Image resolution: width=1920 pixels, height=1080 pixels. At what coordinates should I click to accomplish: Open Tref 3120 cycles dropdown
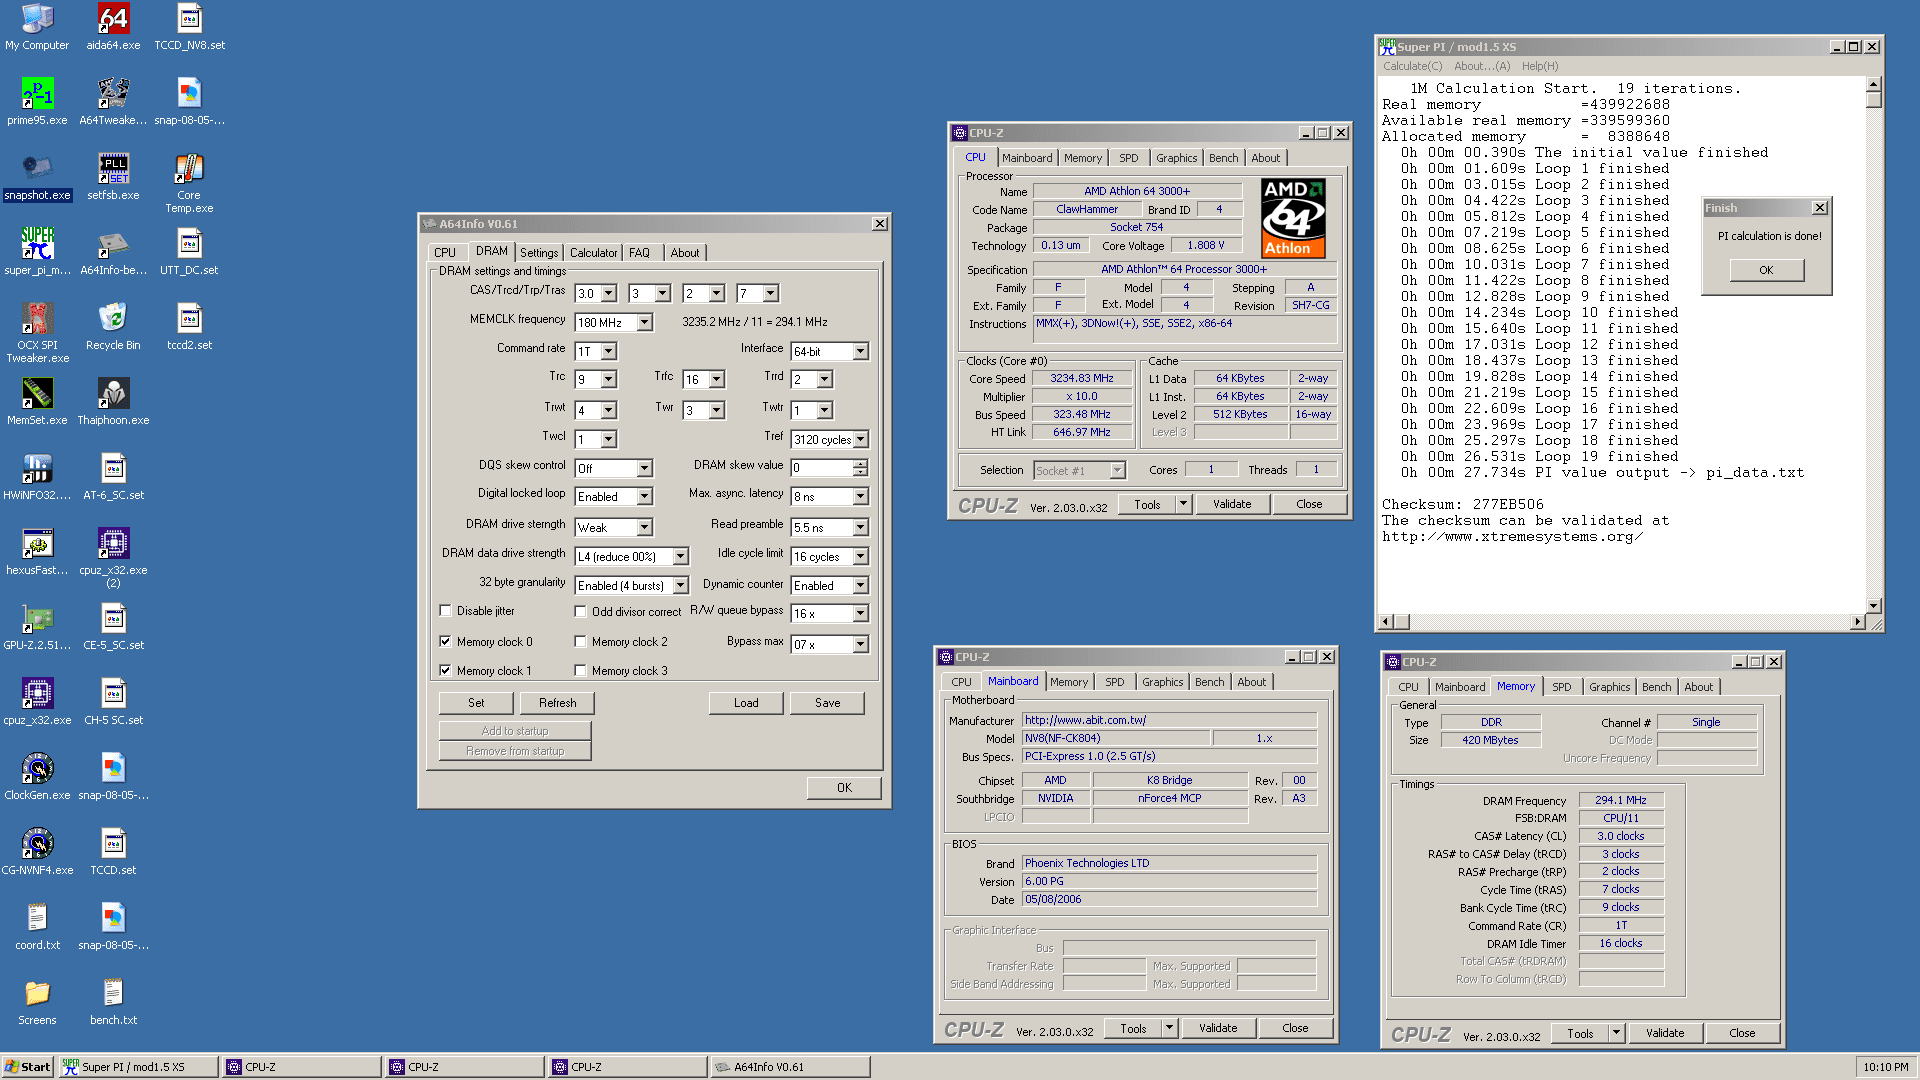[x=860, y=439]
